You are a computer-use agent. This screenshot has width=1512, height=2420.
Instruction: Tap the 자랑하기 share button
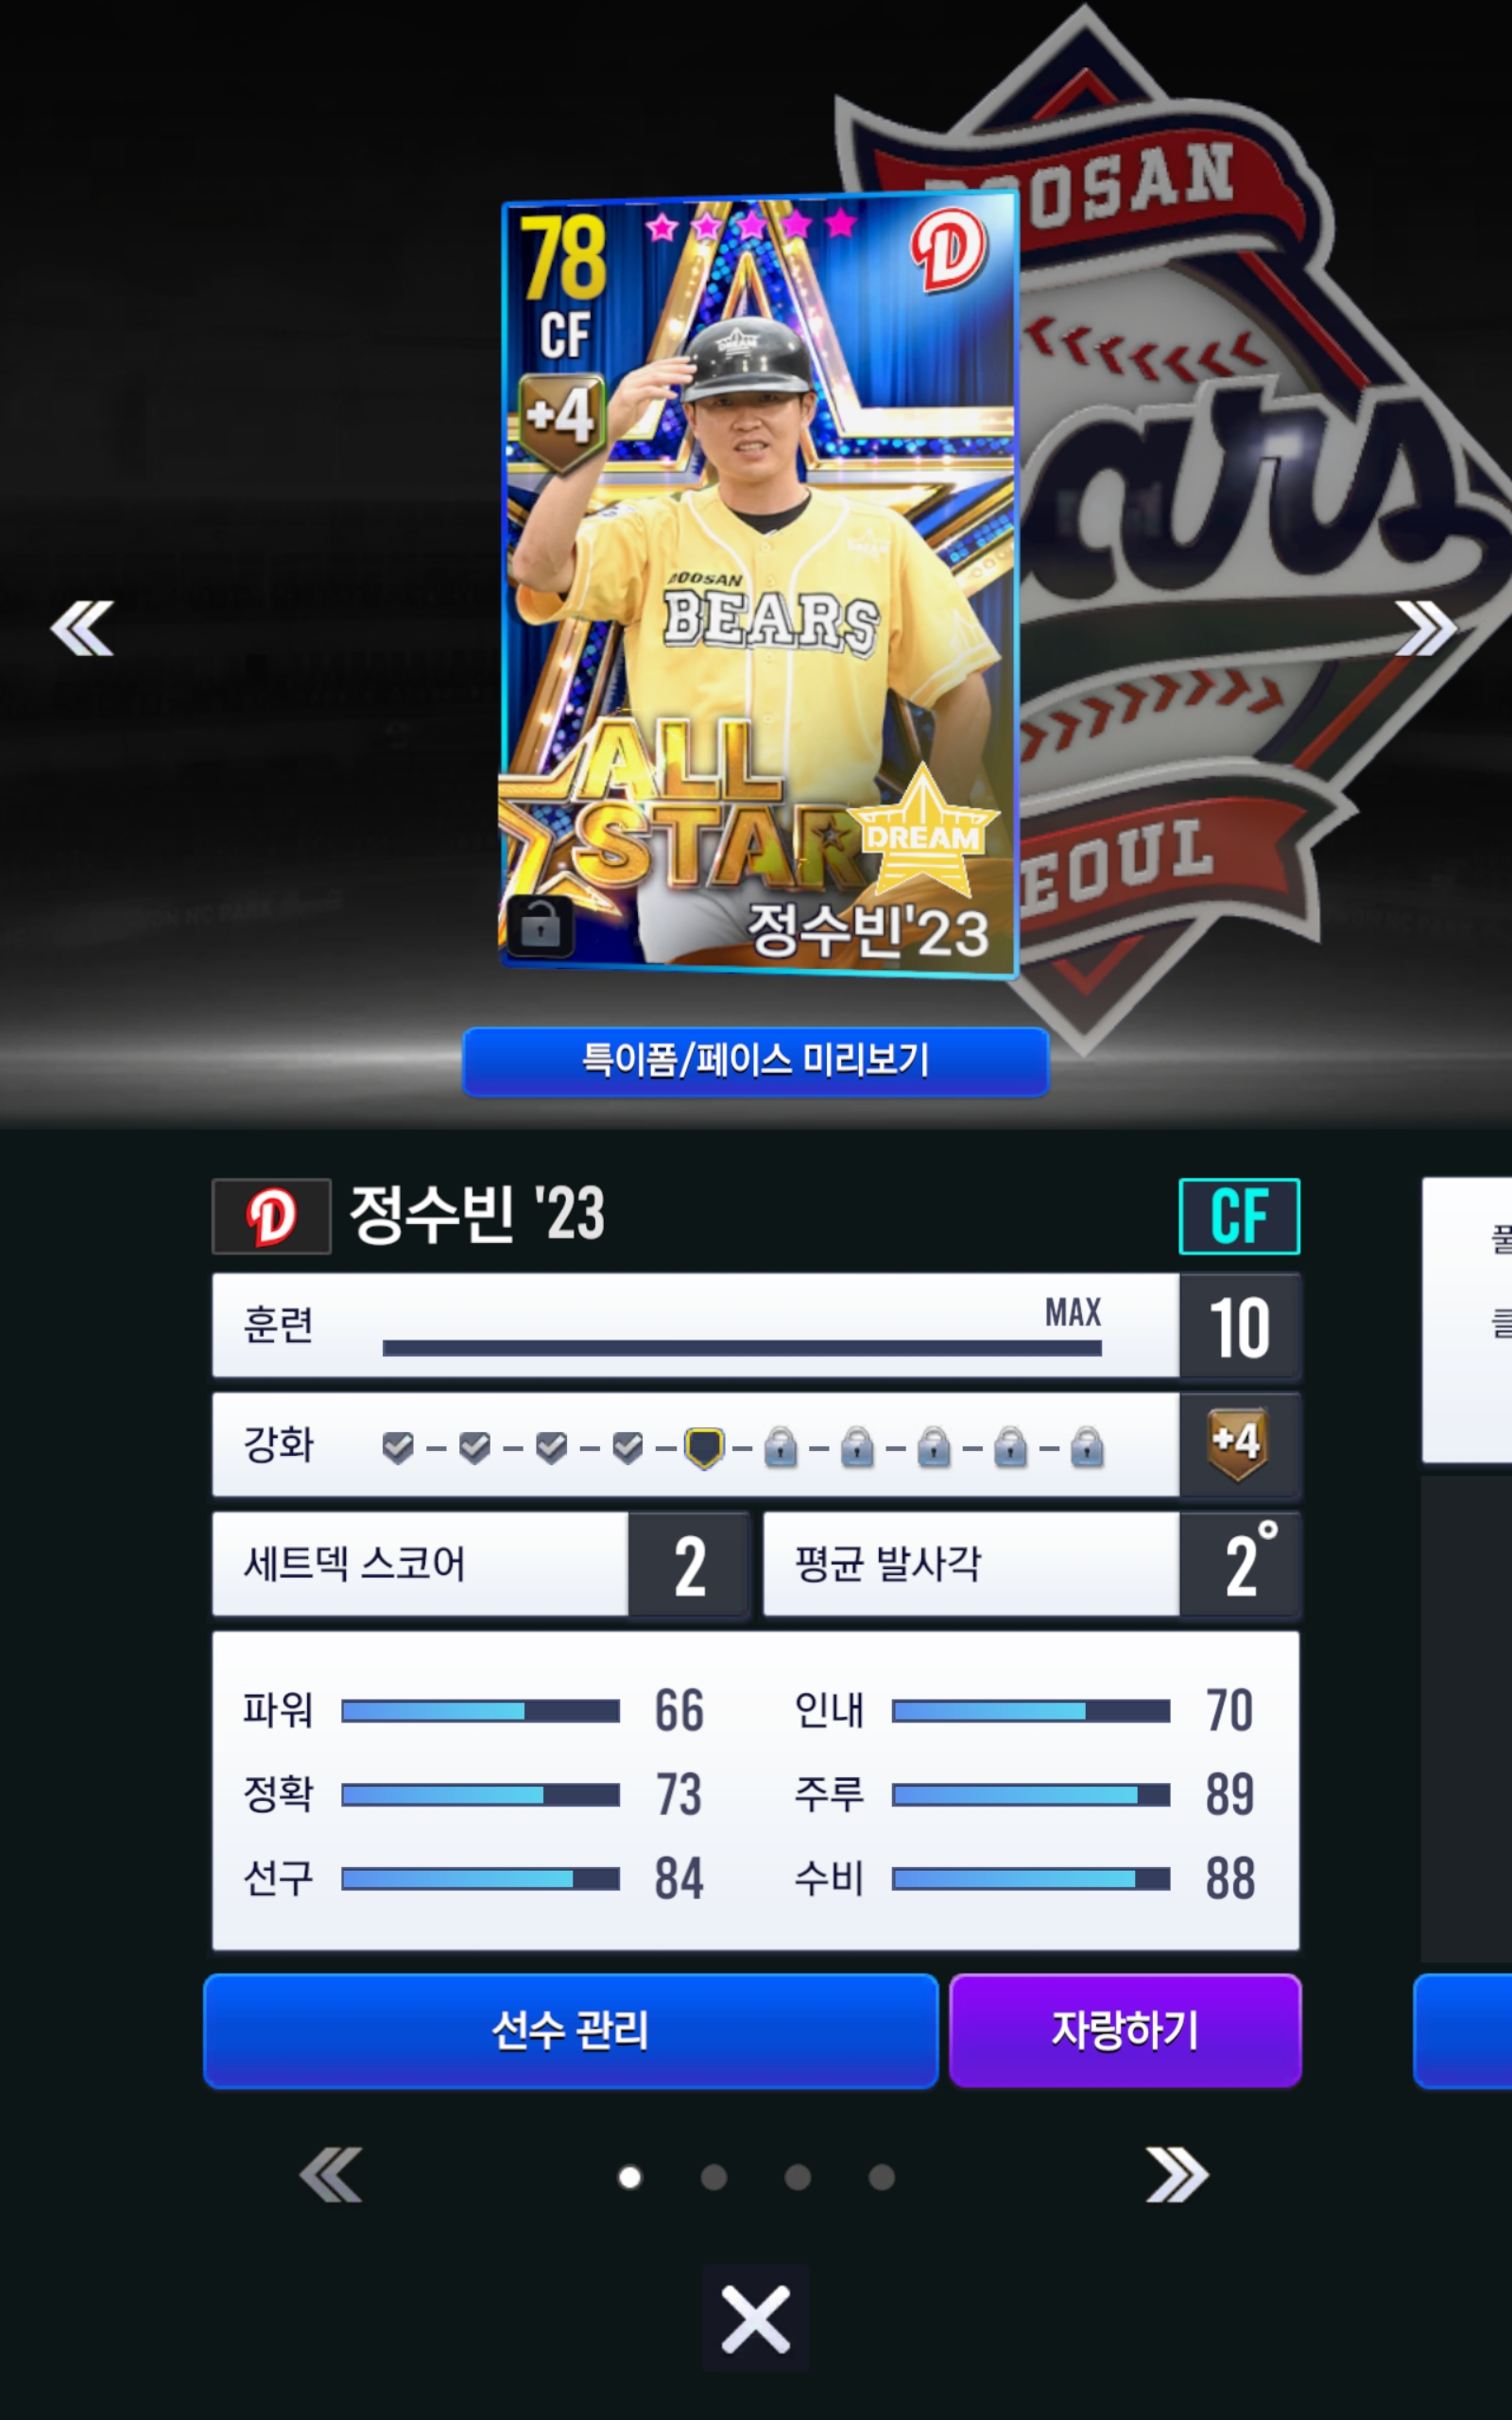1125,2031
